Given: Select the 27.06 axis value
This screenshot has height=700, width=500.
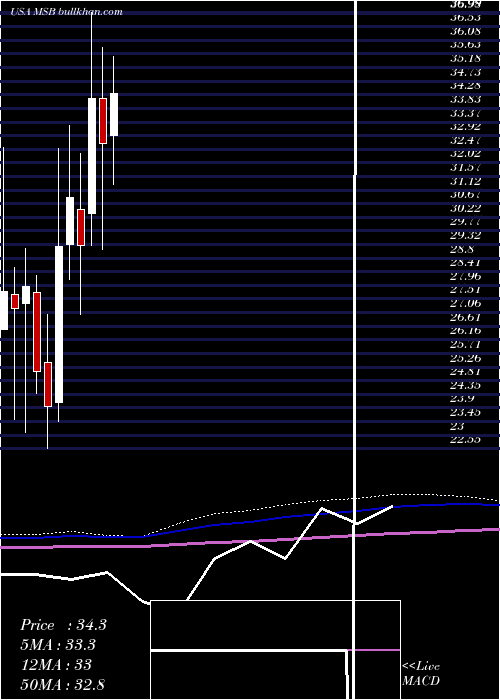Looking at the screenshot, I should (x=466, y=304).
